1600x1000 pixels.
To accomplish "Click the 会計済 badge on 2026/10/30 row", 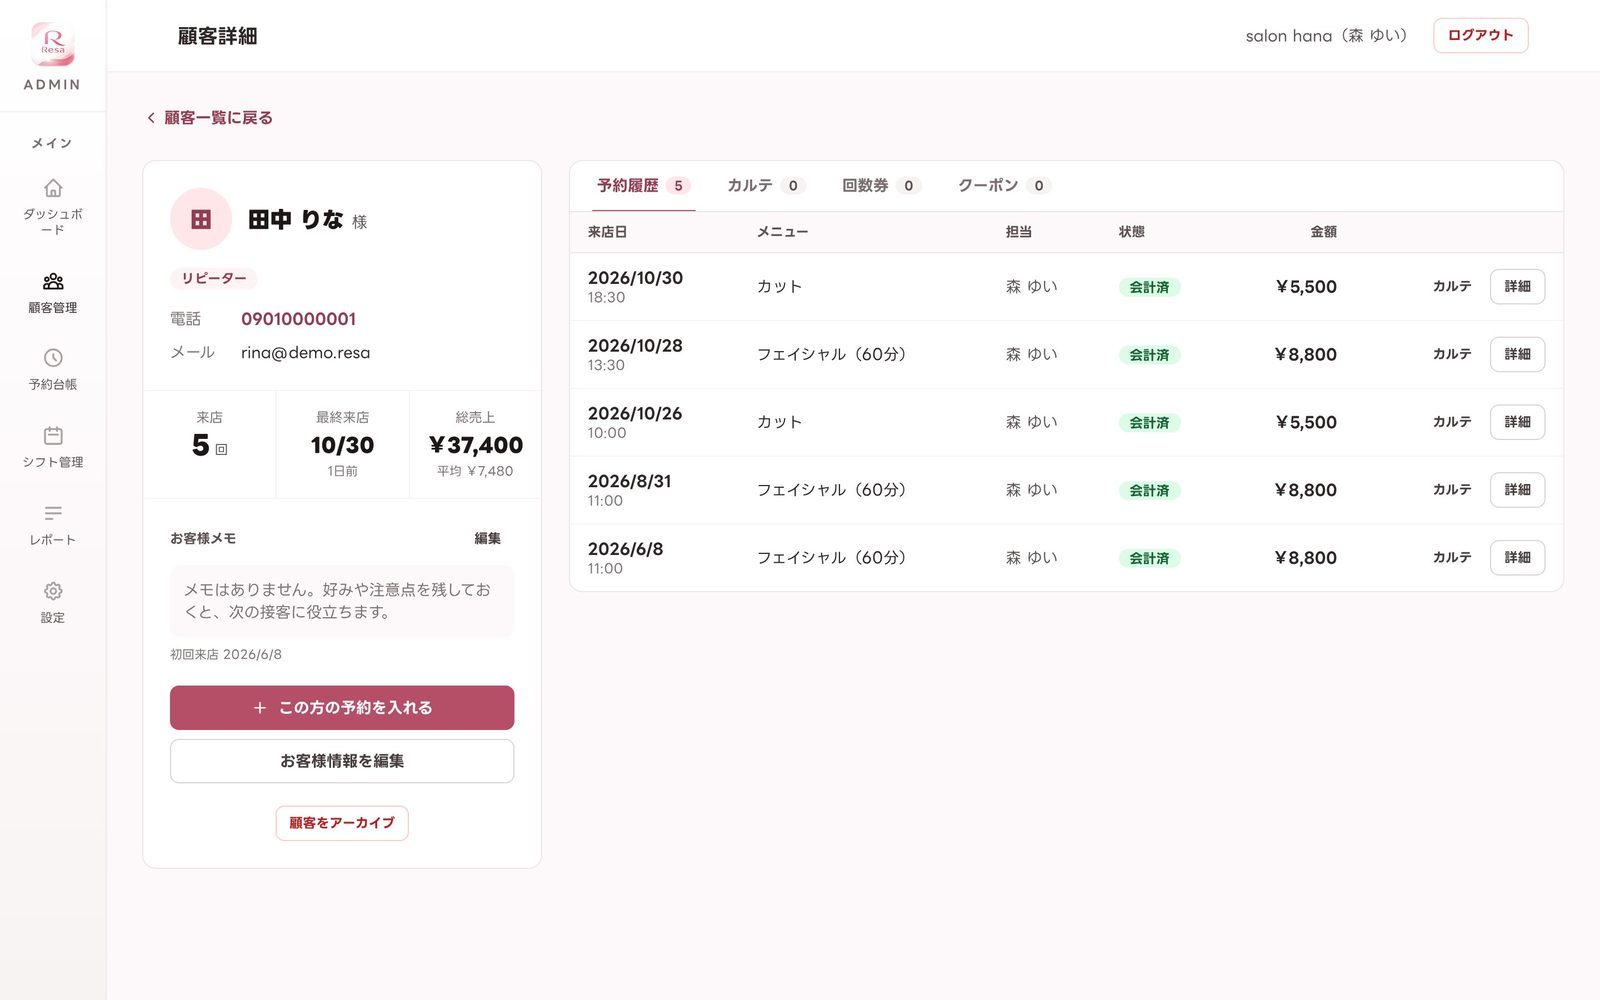I will (x=1149, y=287).
